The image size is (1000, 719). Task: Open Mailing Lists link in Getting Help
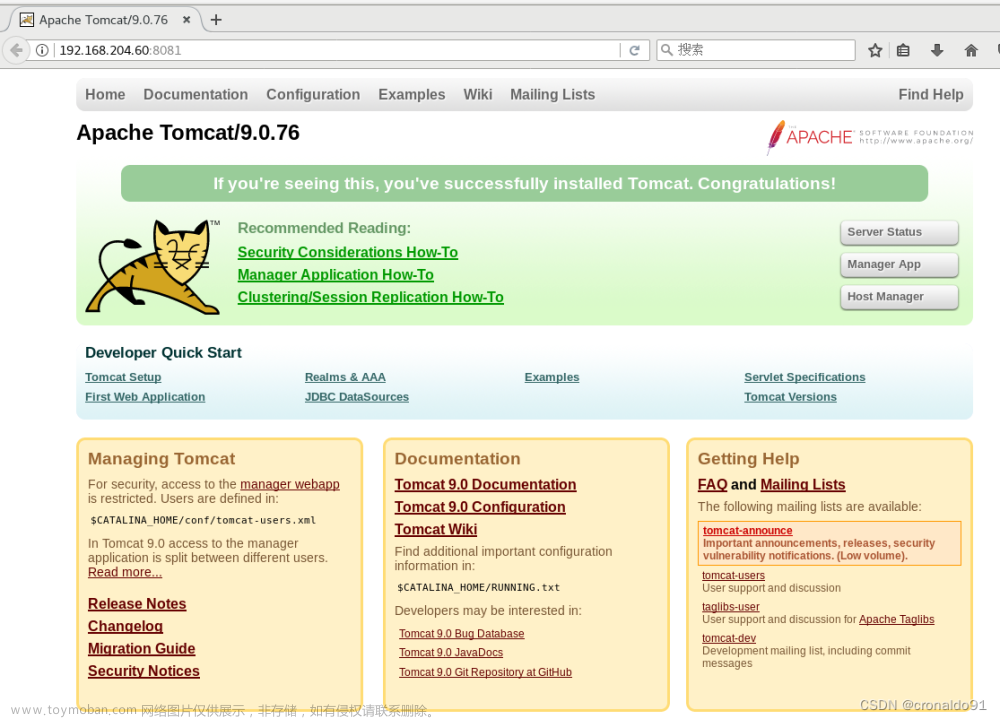coord(803,485)
